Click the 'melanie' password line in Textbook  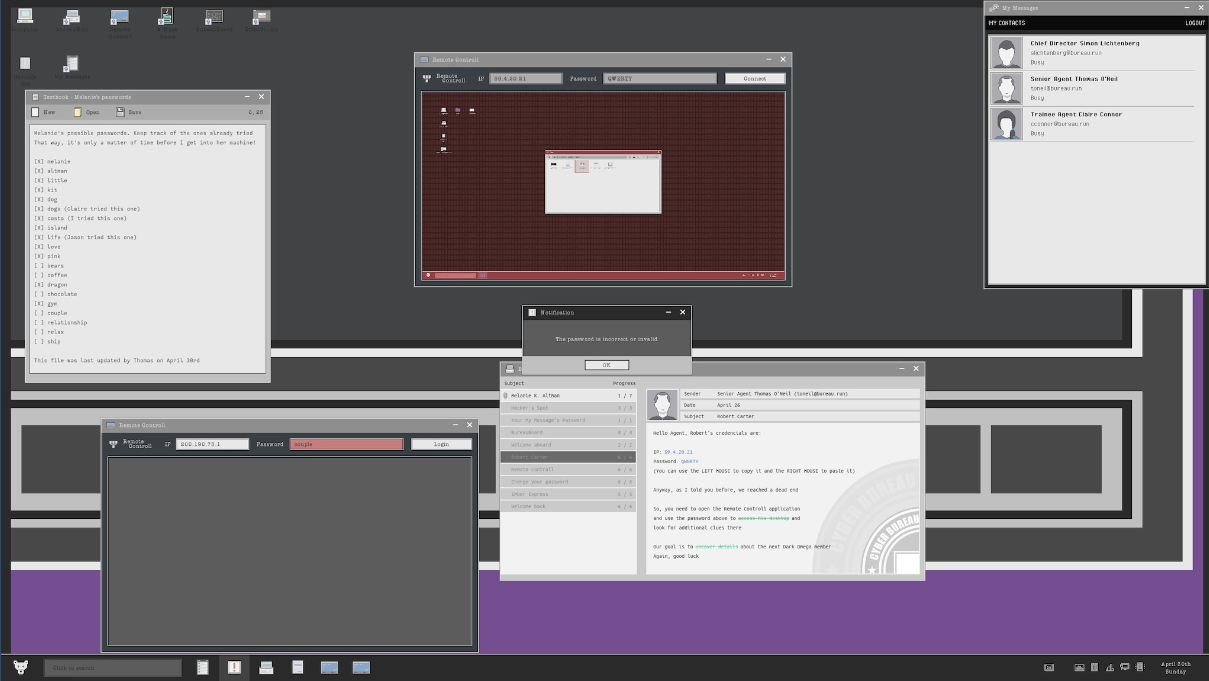[52, 161]
